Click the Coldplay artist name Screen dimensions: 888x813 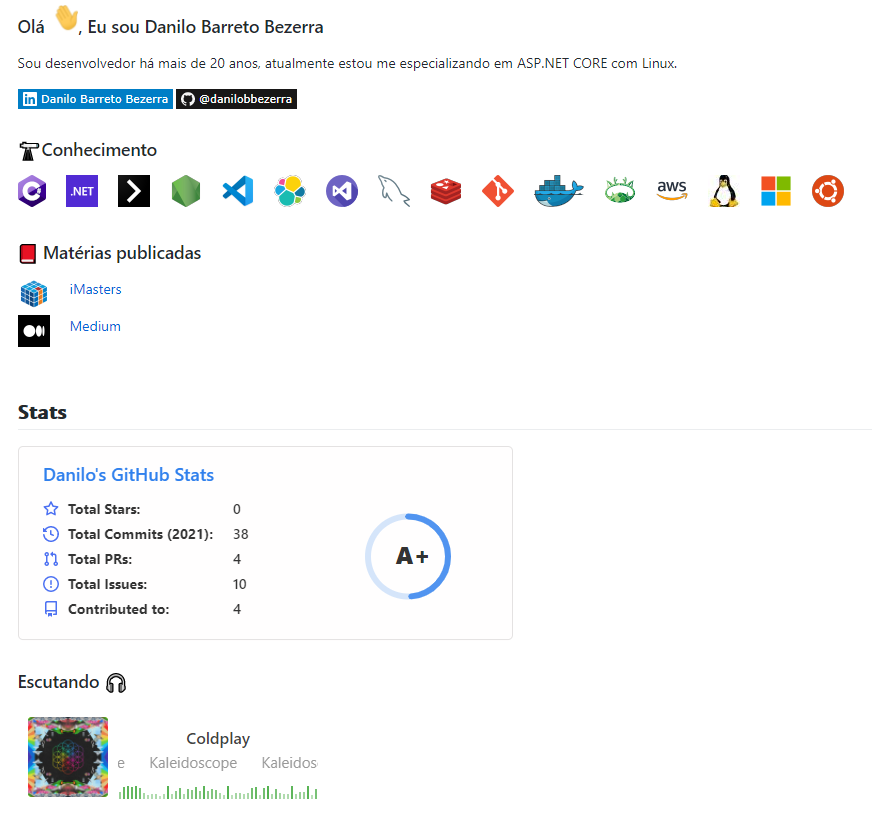point(218,738)
